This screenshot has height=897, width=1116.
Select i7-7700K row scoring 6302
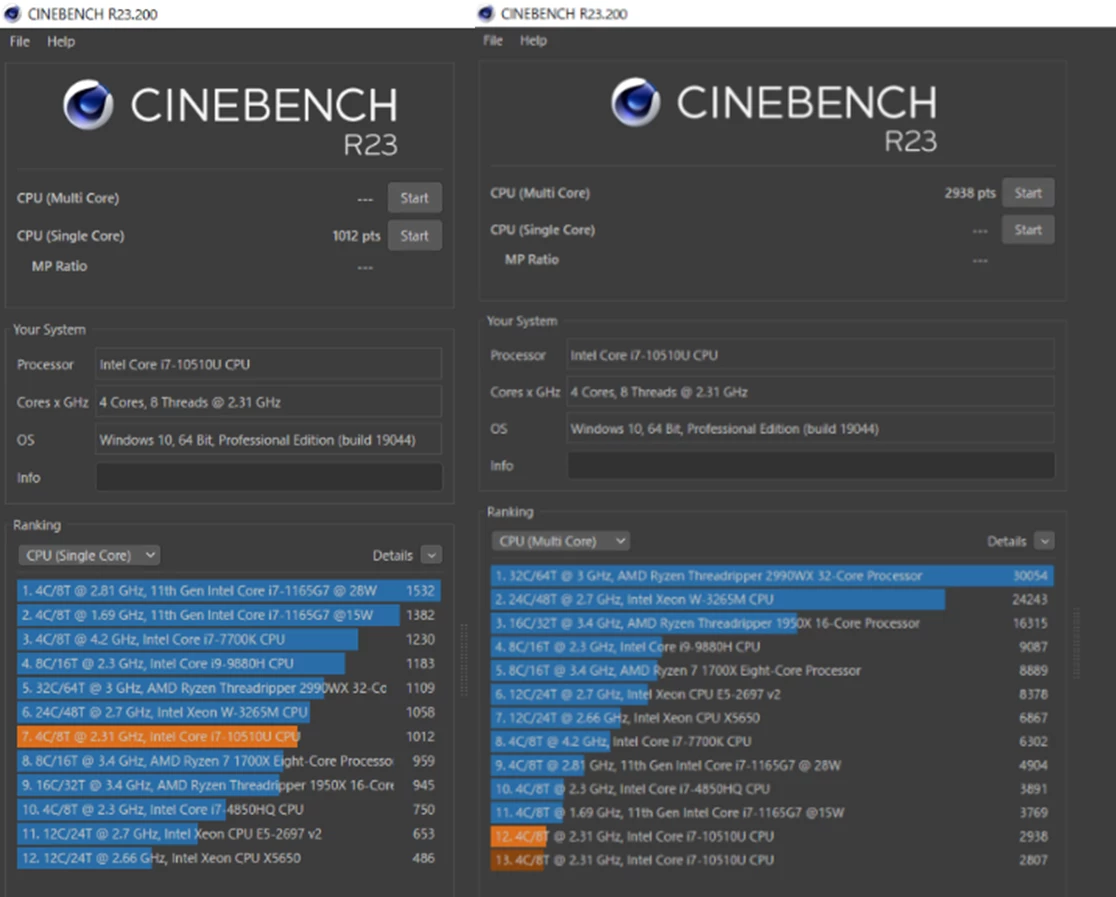[772, 742]
